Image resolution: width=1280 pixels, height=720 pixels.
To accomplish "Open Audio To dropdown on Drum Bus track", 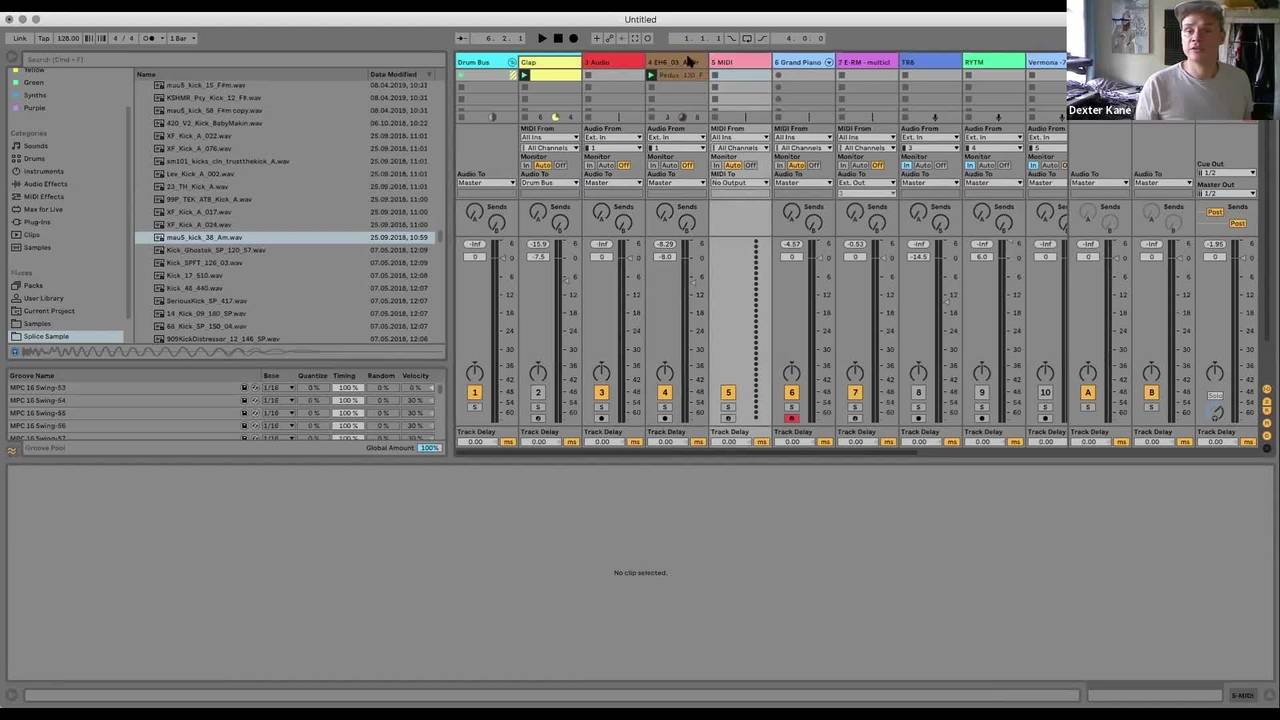I will tap(486, 183).
